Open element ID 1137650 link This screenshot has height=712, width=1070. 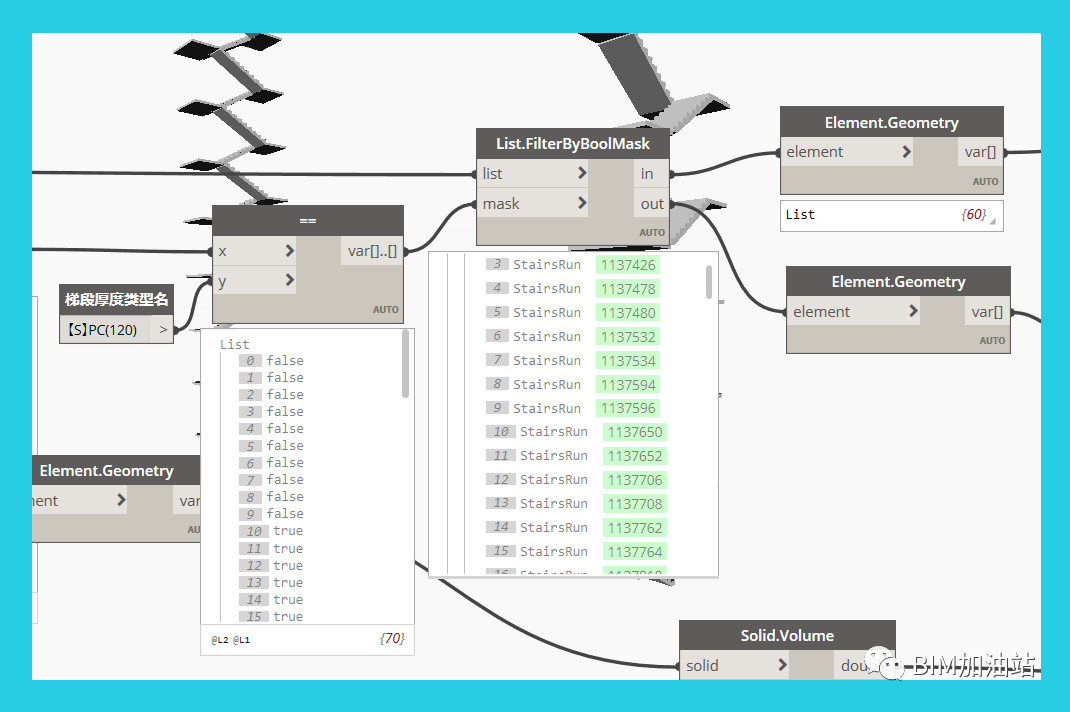tap(635, 432)
